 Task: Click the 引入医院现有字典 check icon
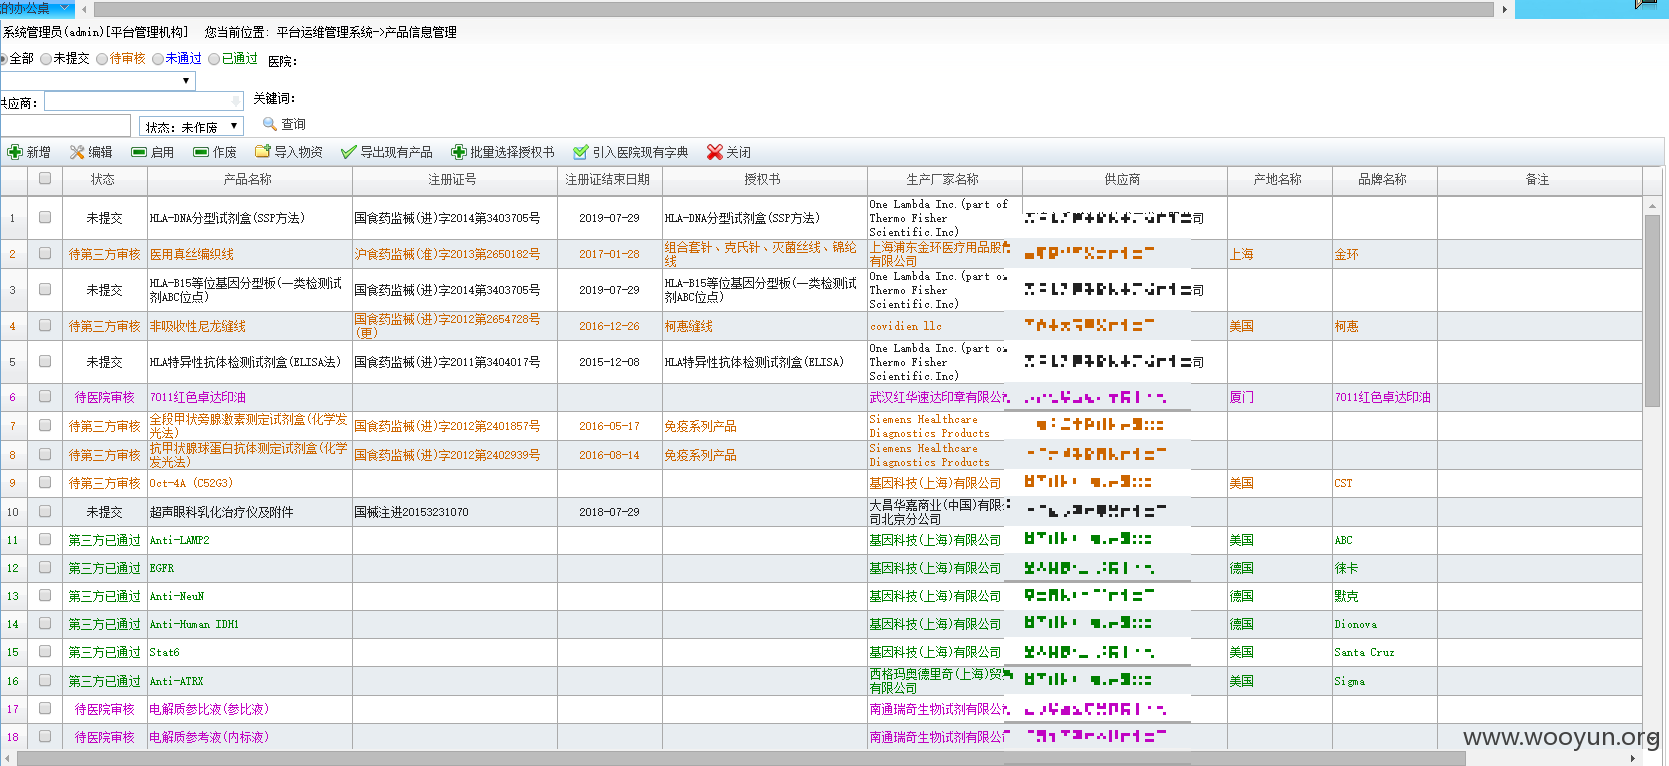click(580, 152)
